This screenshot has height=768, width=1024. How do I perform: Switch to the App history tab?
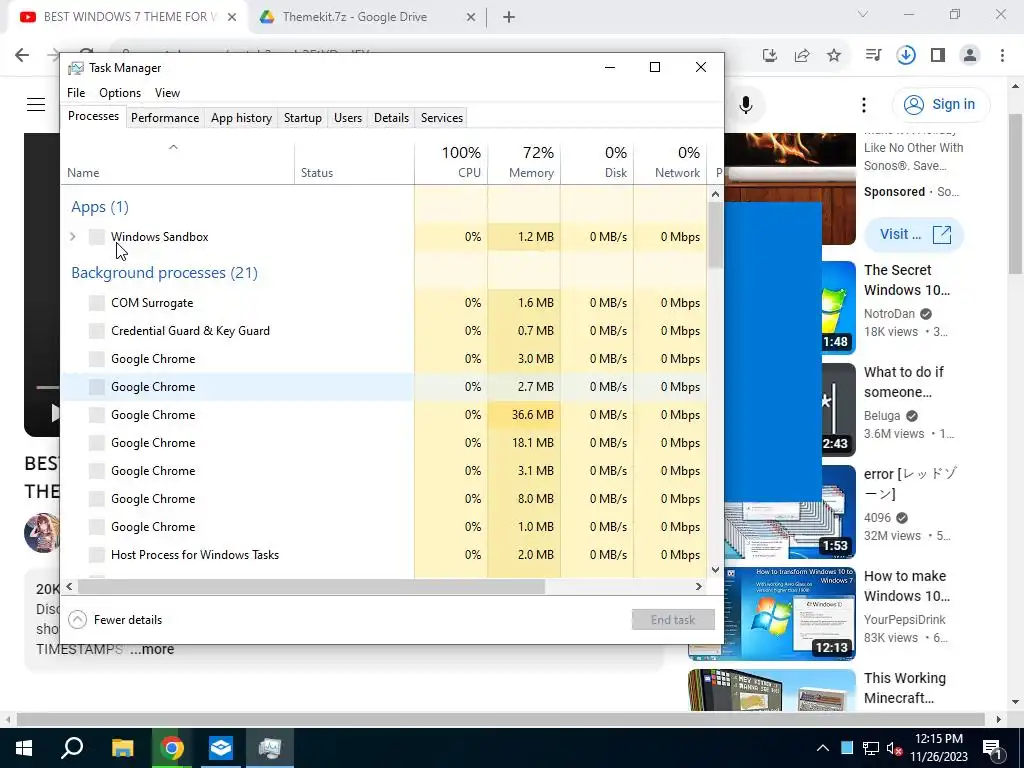pyautogui.click(x=241, y=118)
